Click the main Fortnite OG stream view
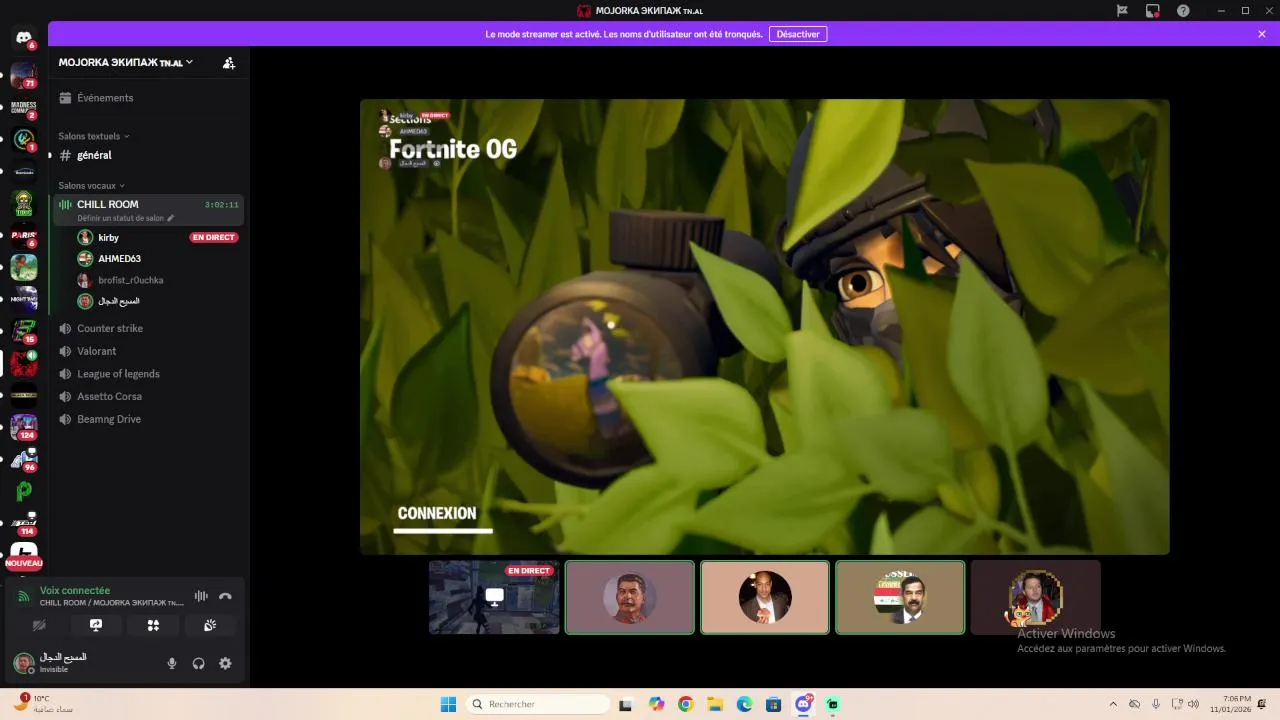This screenshot has height=720, width=1280. 765,326
